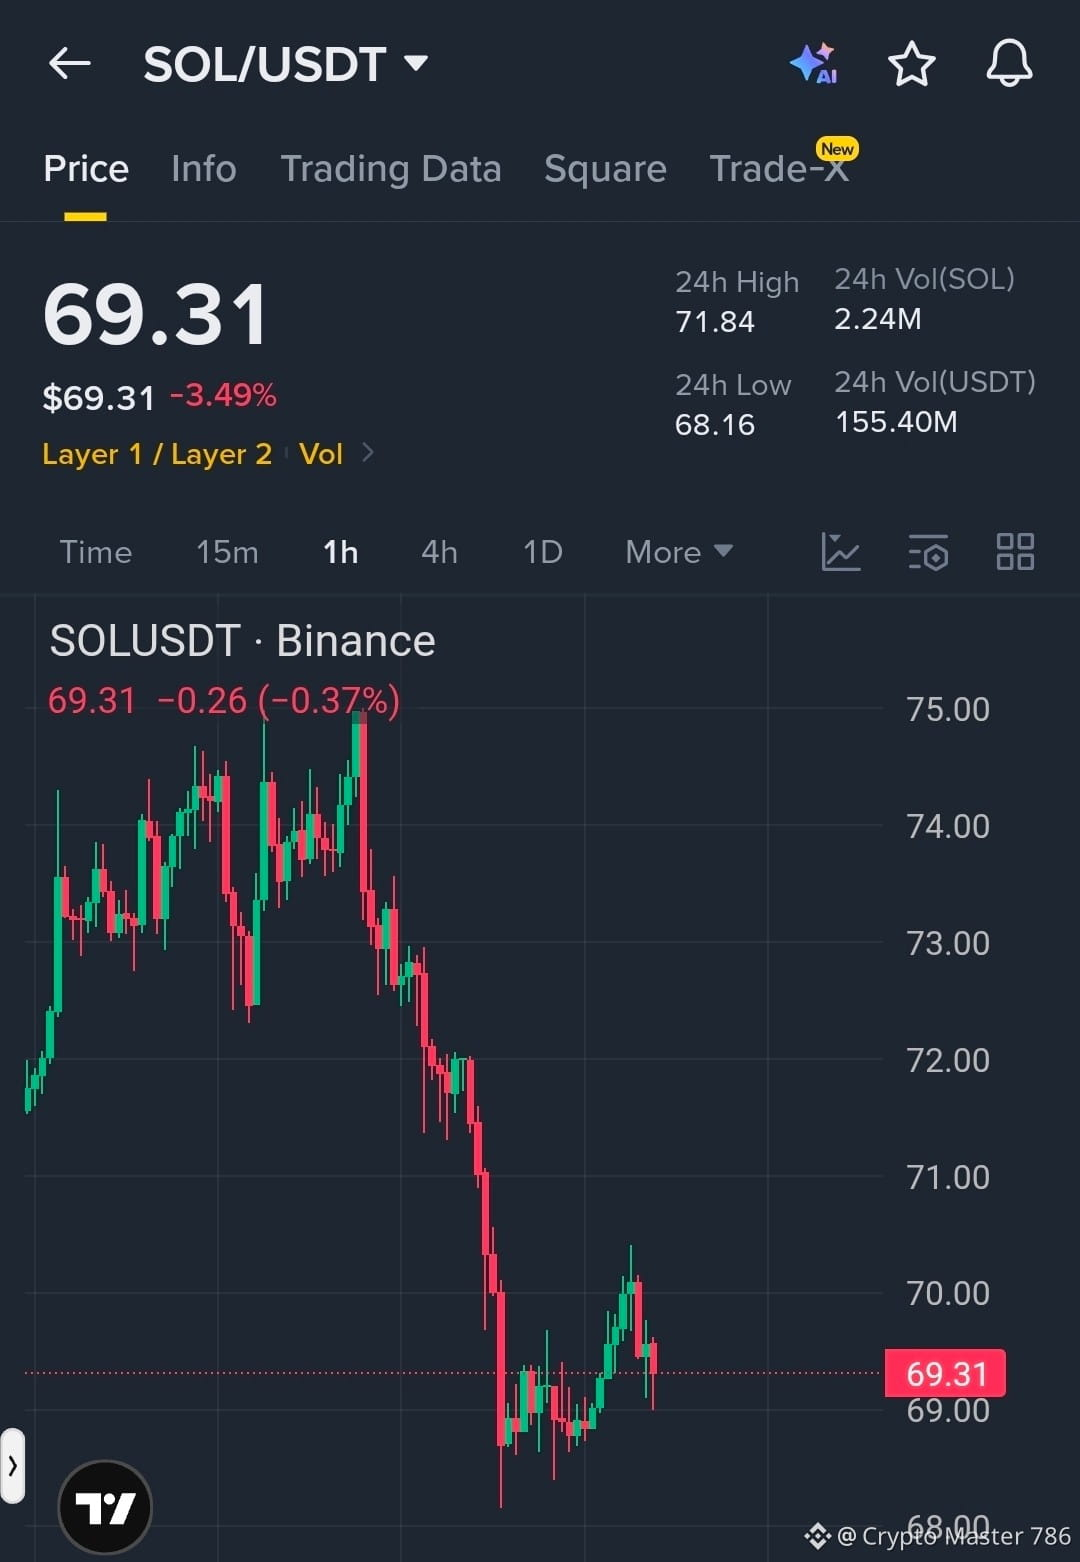Switch to the Info tab
Screen dimensions: 1080x1562
[x=204, y=169]
